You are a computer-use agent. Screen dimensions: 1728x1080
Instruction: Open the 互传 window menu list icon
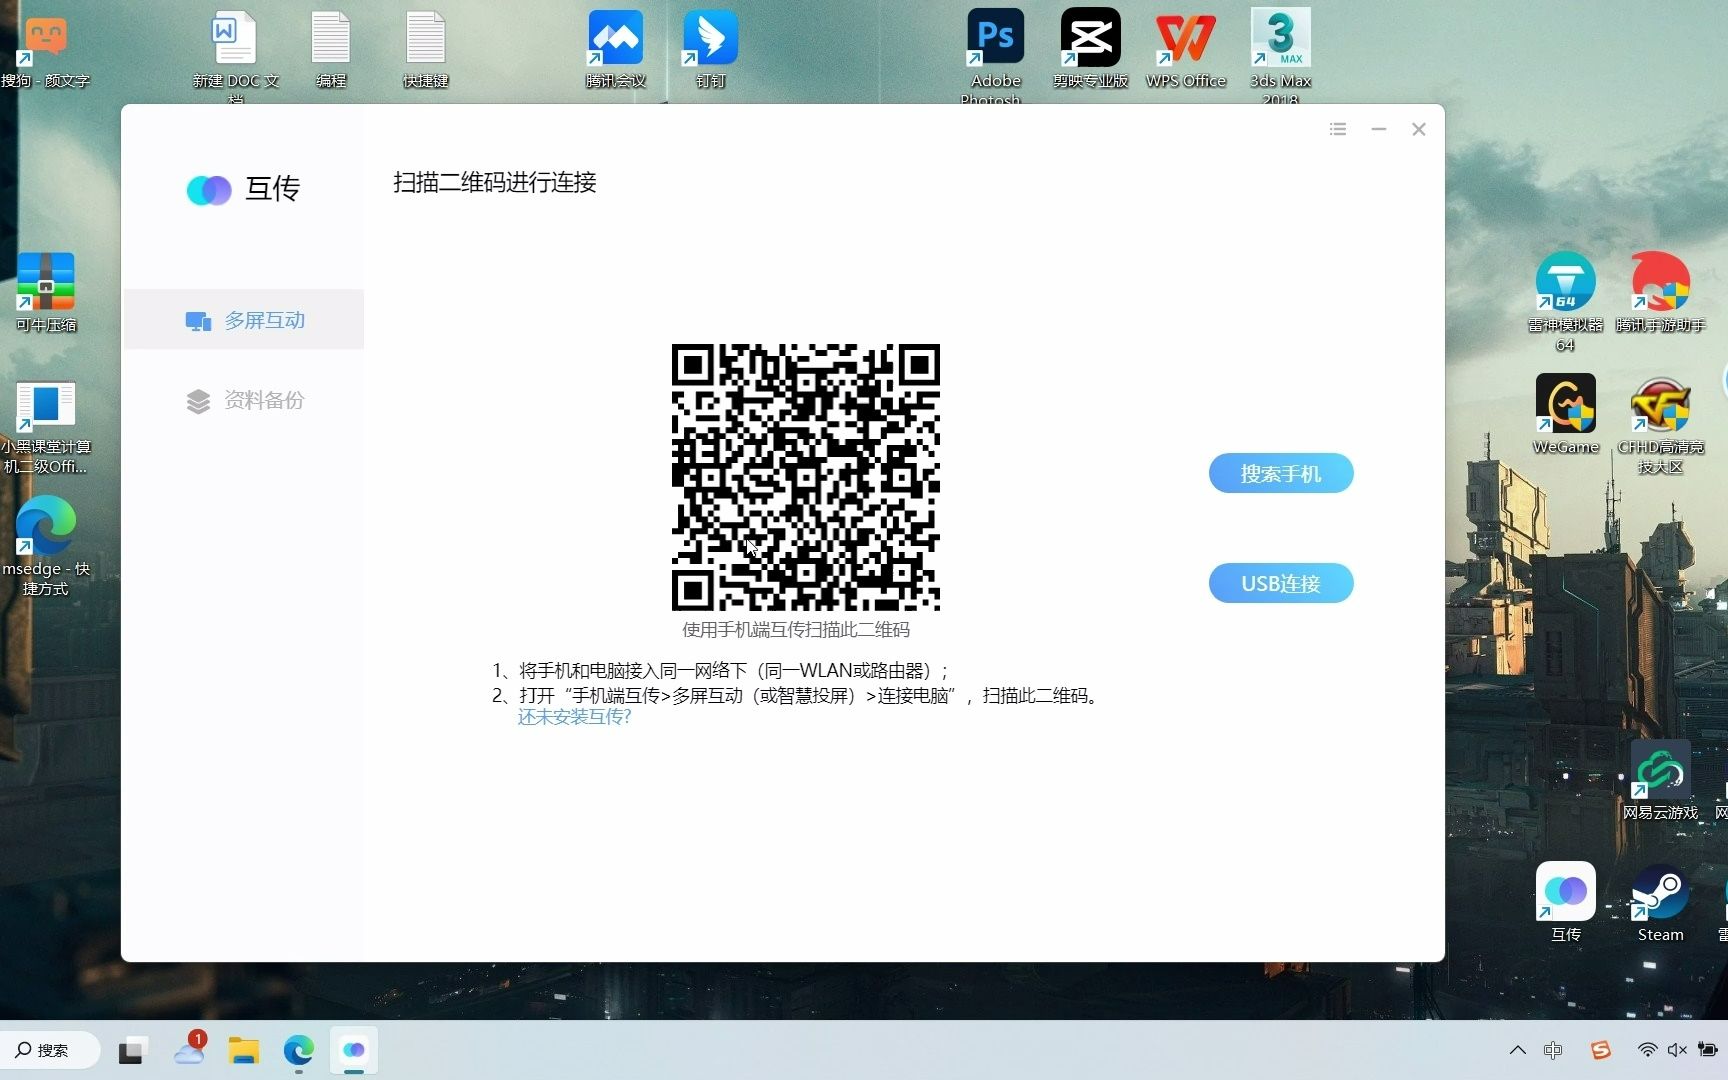click(x=1338, y=129)
